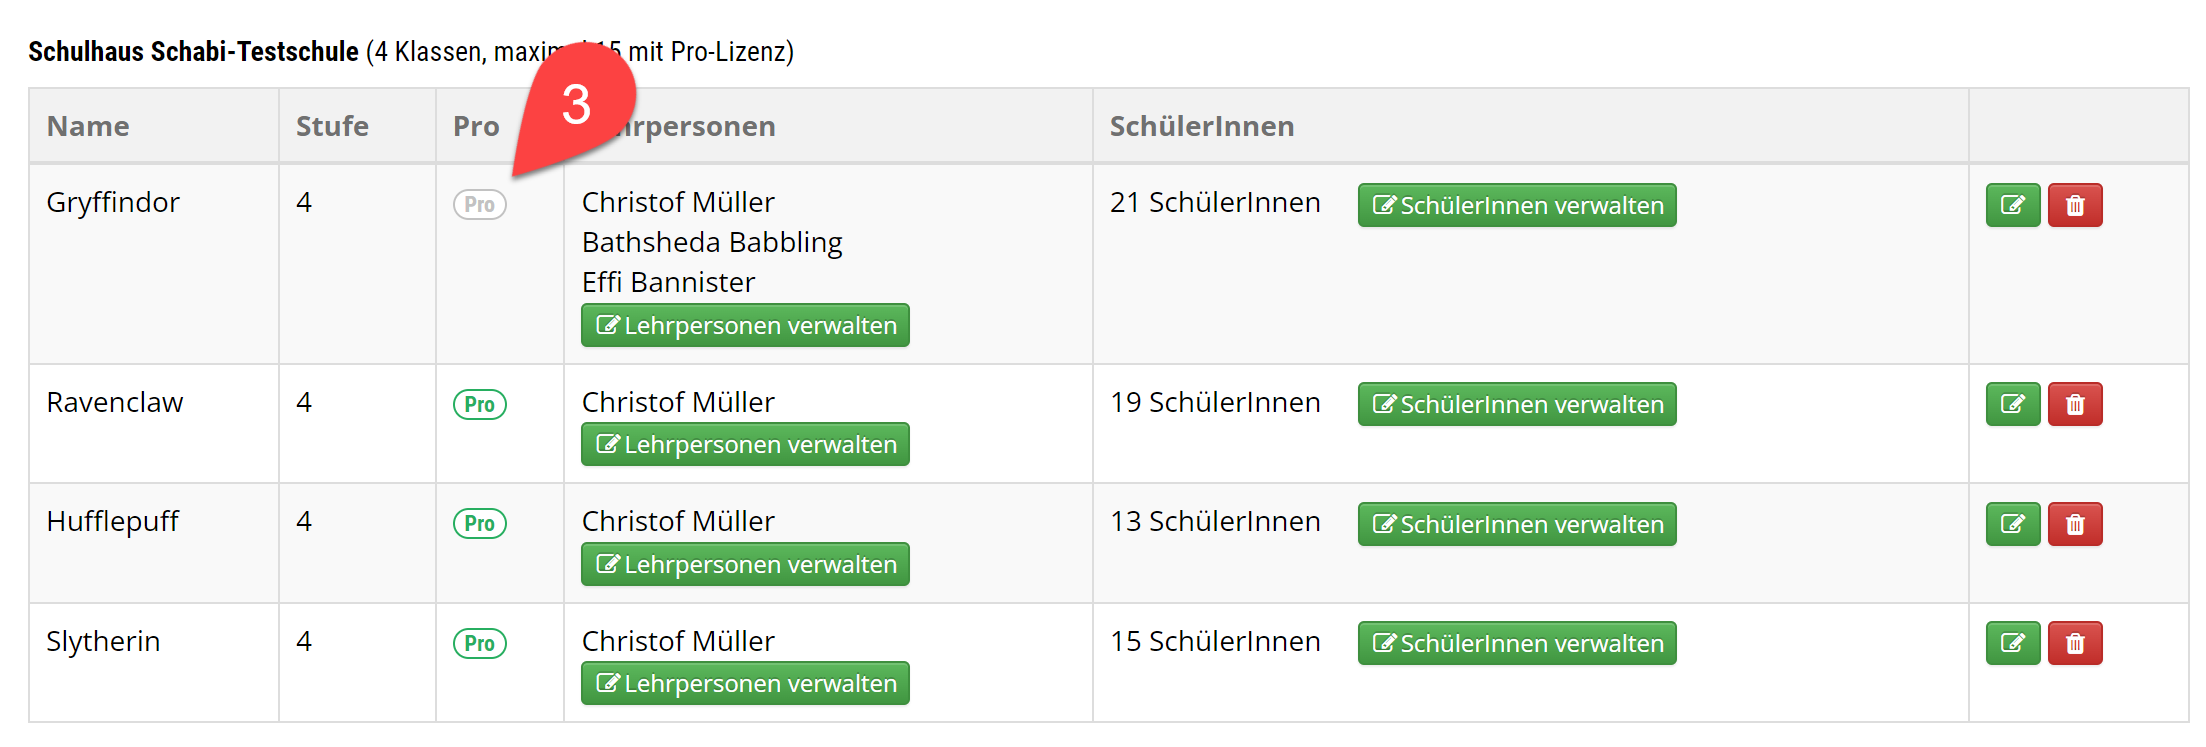Delete the Slytherin class
Viewport: 2206px width, 747px height.
pos(2076,643)
